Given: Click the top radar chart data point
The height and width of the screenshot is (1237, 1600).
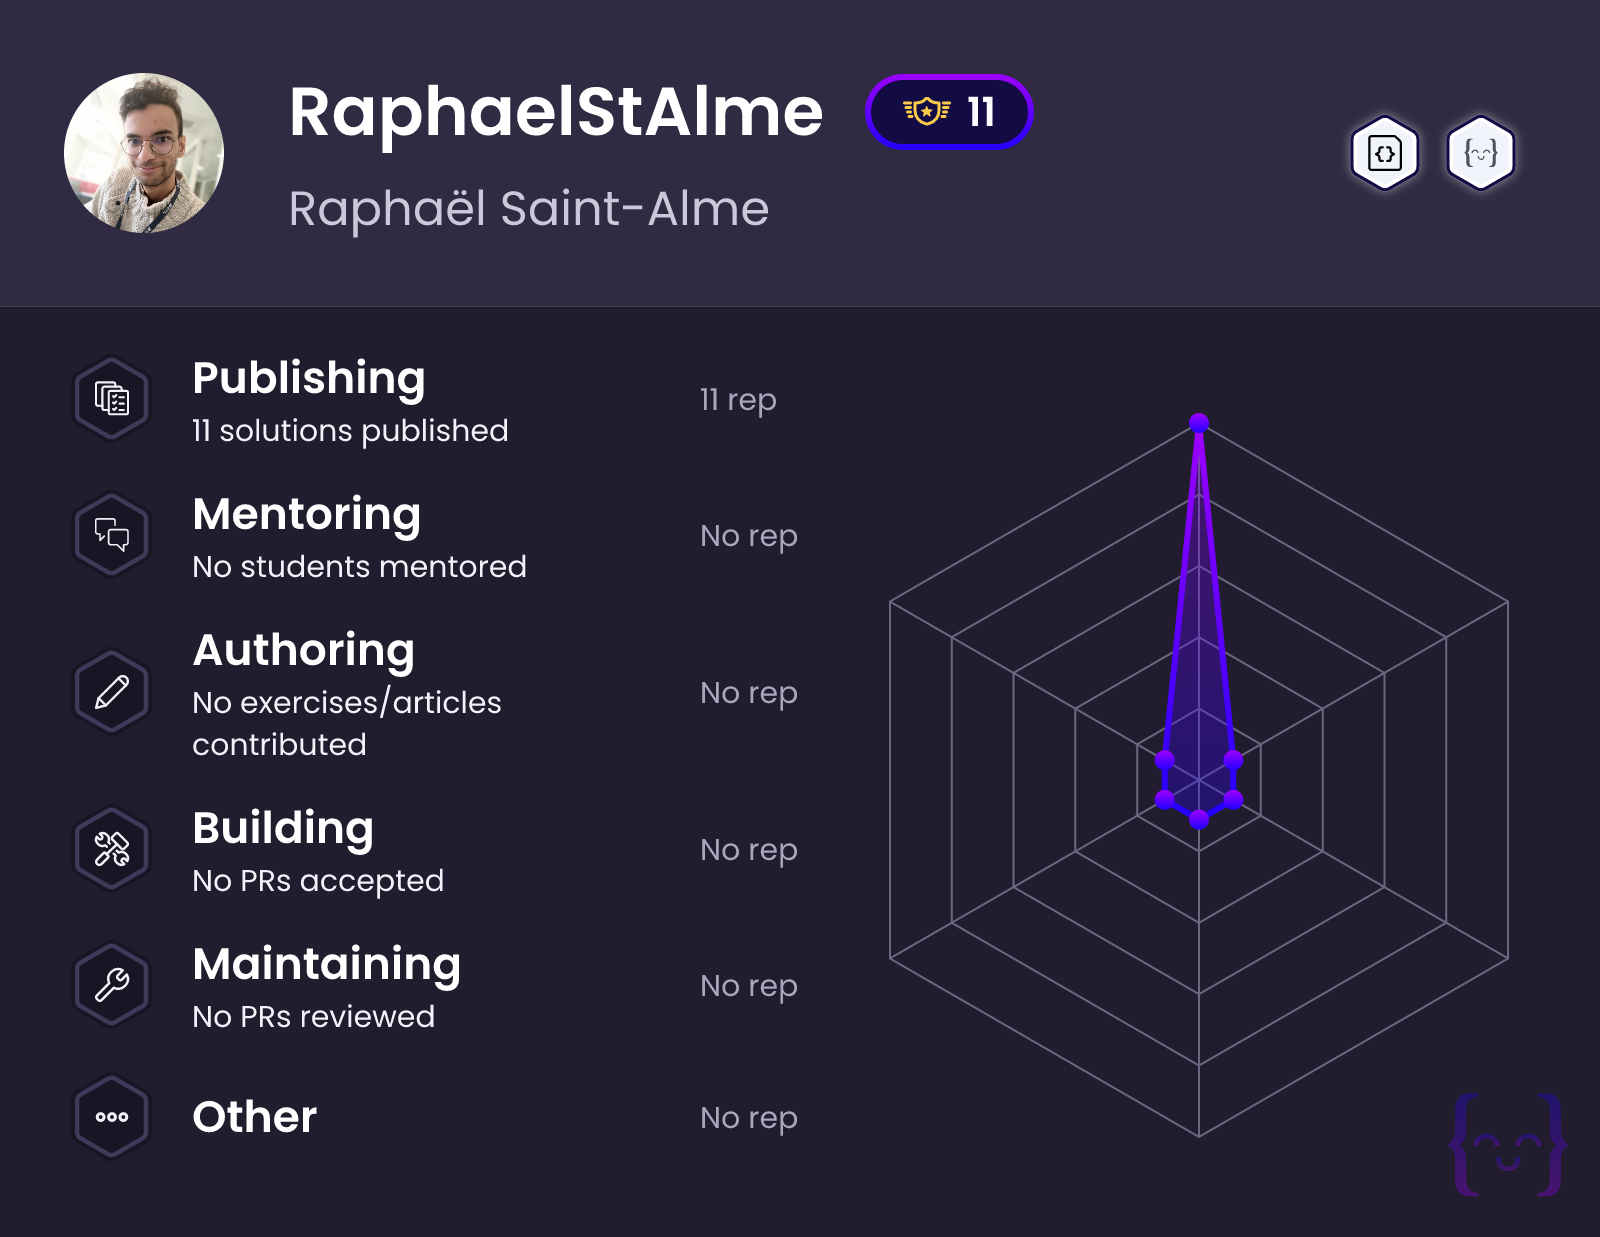Looking at the screenshot, I should coord(1199,423).
